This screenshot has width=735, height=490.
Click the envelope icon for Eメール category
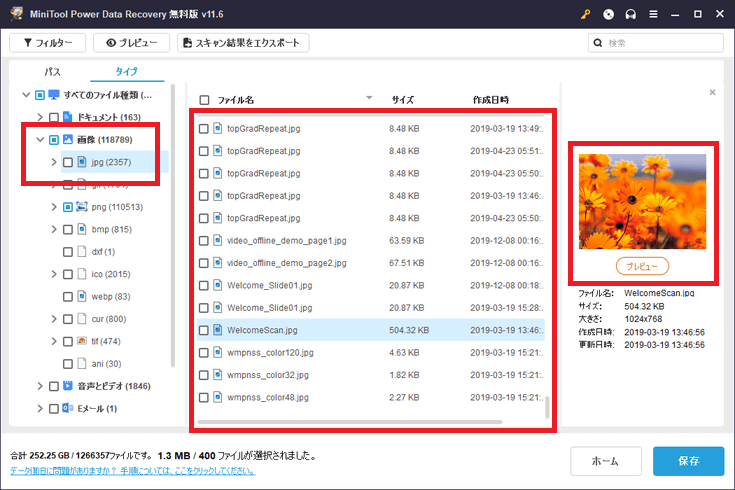68,409
